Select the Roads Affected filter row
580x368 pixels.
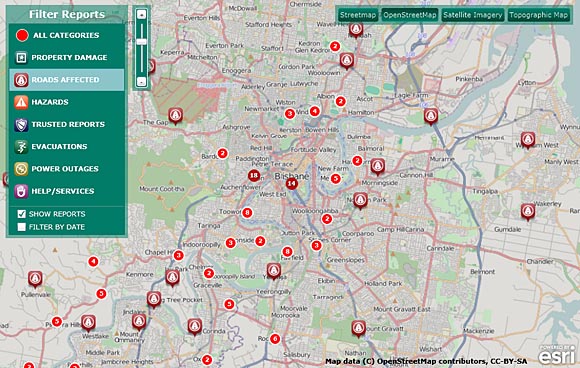pyautogui.click(x=67, y=80)
